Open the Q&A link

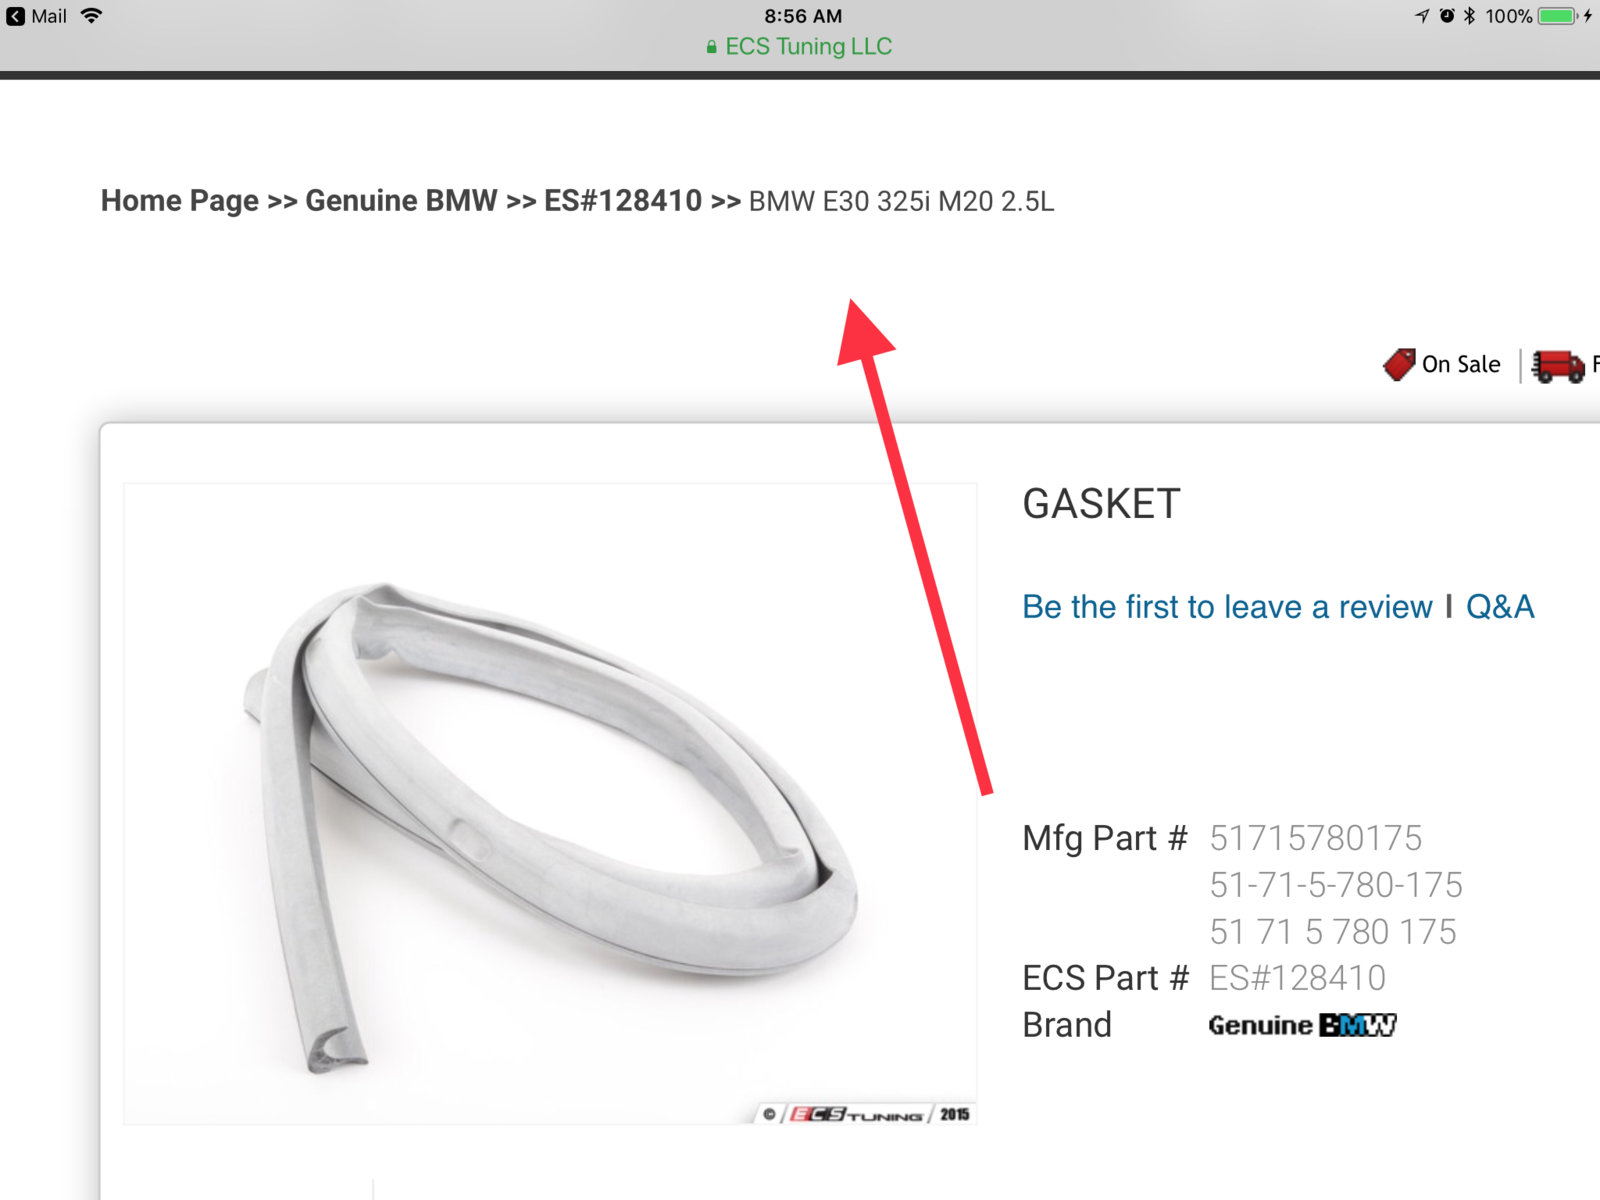coord(1500,607)
